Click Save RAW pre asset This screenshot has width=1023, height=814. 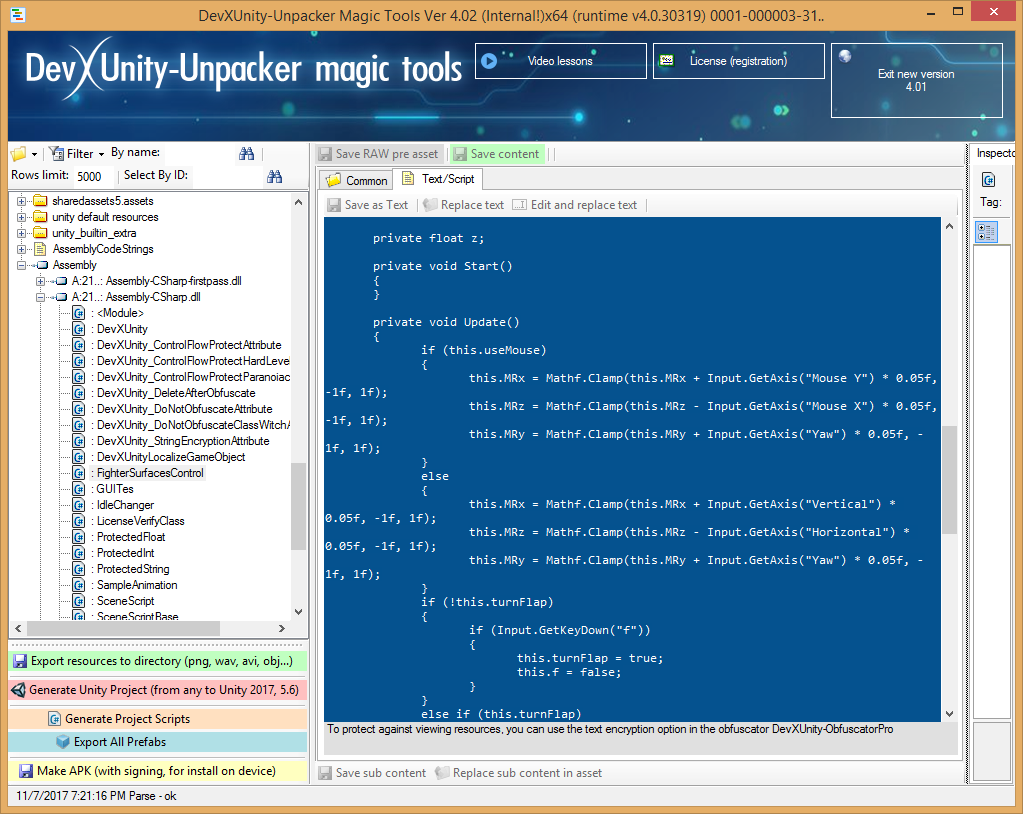[378, 154]
